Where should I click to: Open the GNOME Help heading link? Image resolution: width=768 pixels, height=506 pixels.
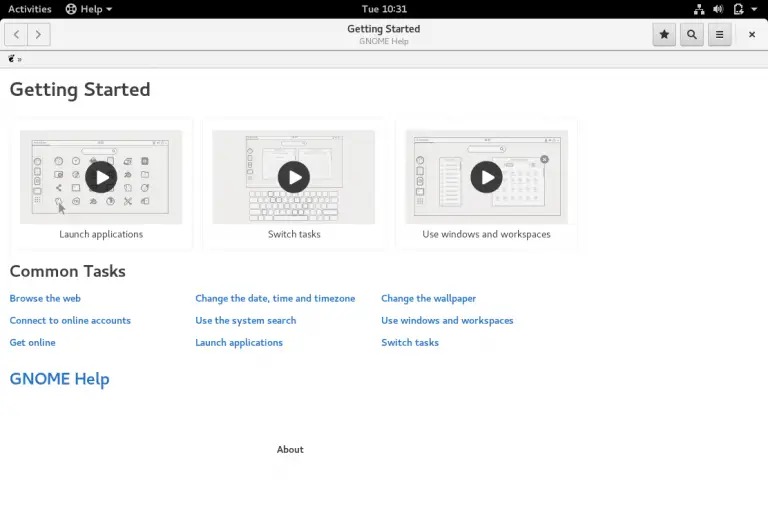point(59,379)
